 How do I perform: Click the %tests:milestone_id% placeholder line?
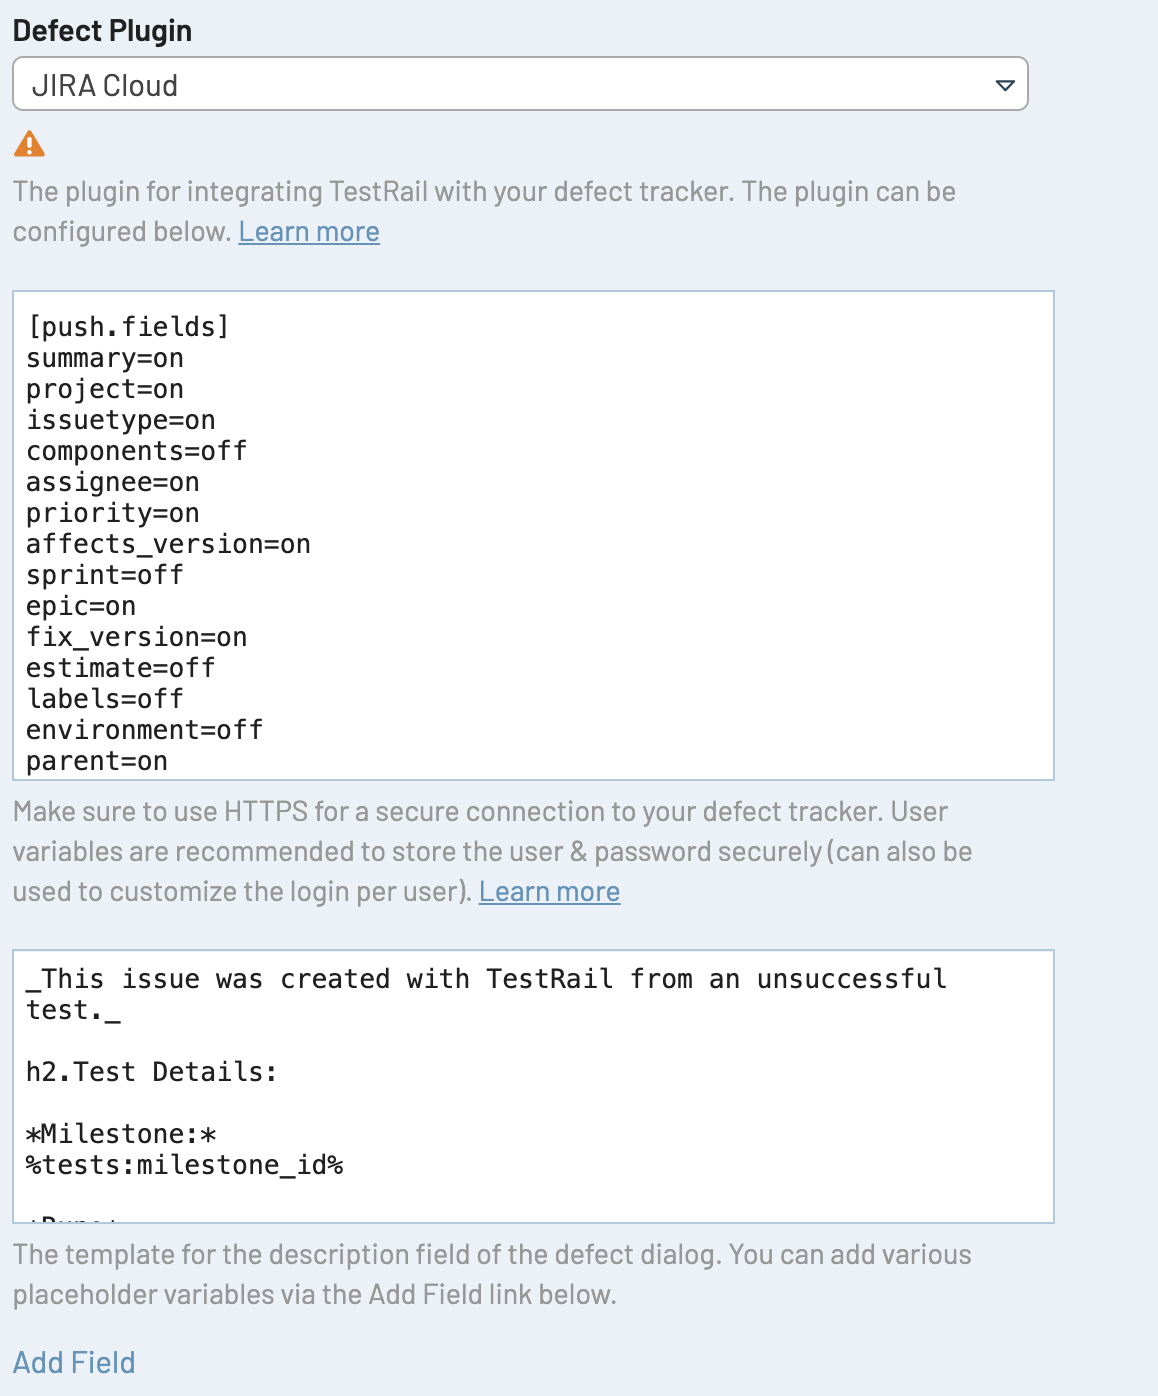(x=185, y=1165)
